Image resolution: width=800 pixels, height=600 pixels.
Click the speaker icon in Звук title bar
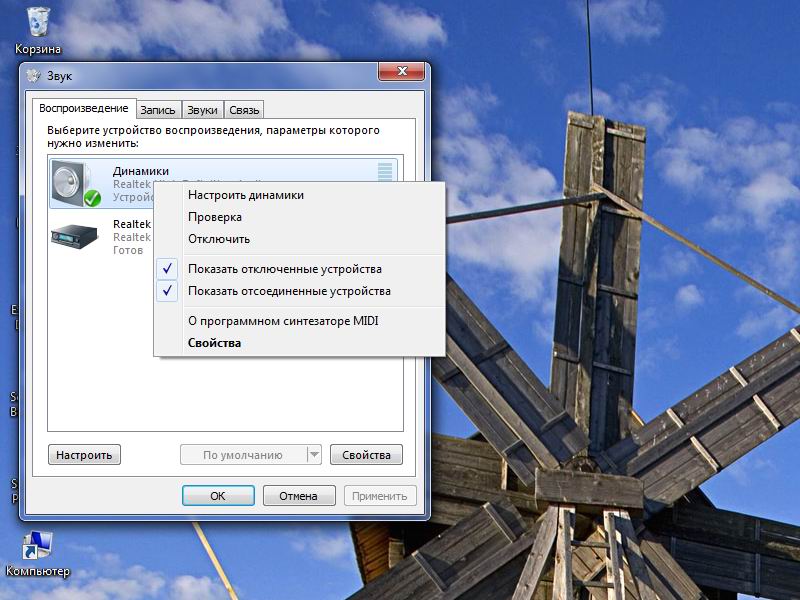[33, 76]
